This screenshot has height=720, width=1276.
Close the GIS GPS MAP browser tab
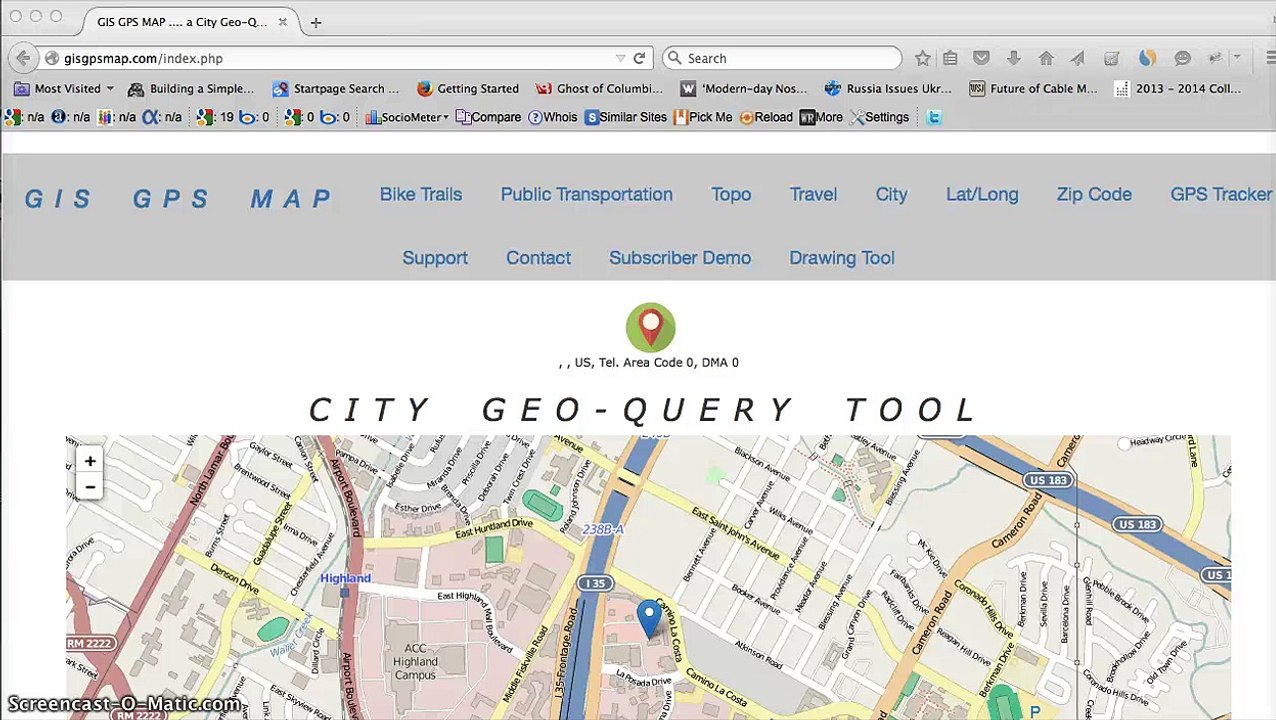click(x=283, y=22)
